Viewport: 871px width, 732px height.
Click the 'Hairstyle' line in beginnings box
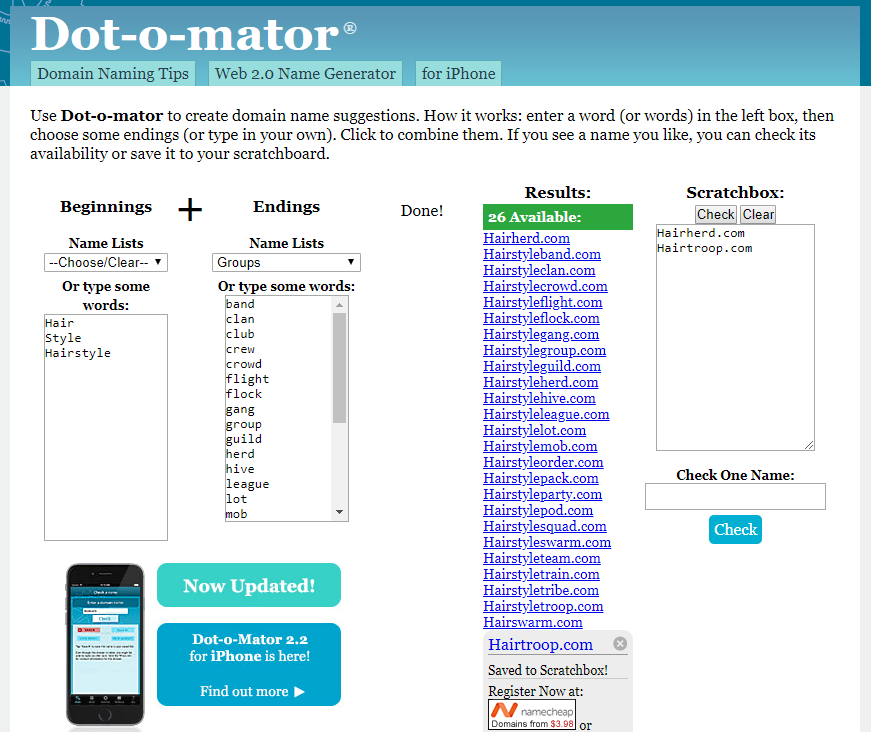(x=78, y=353)
